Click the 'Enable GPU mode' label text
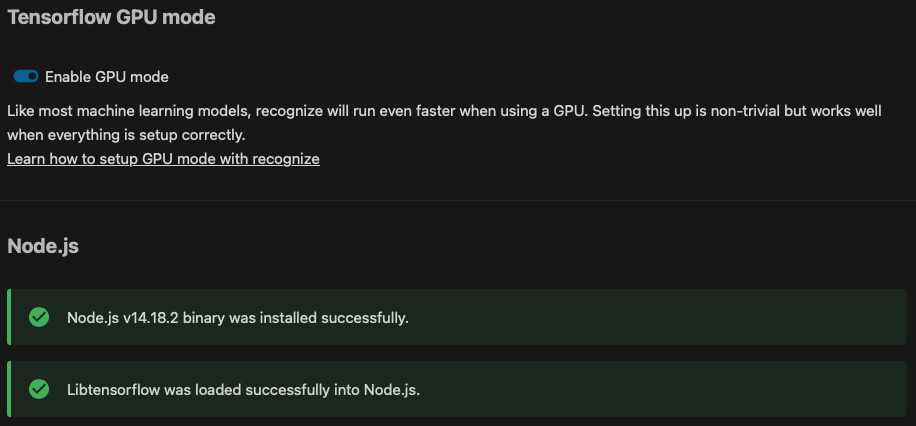 [x=107, y=77]
